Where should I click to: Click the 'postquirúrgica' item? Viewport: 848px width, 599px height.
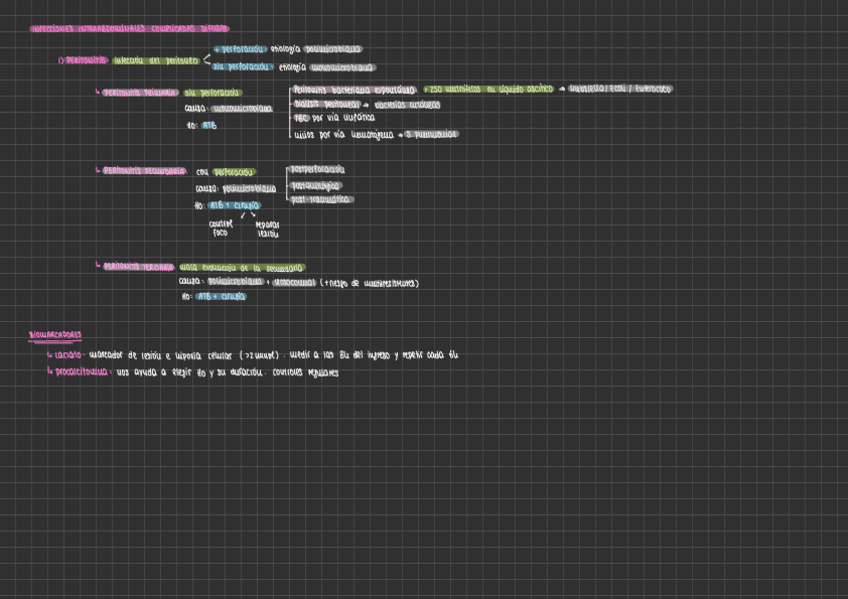click(x=316, y=186)
